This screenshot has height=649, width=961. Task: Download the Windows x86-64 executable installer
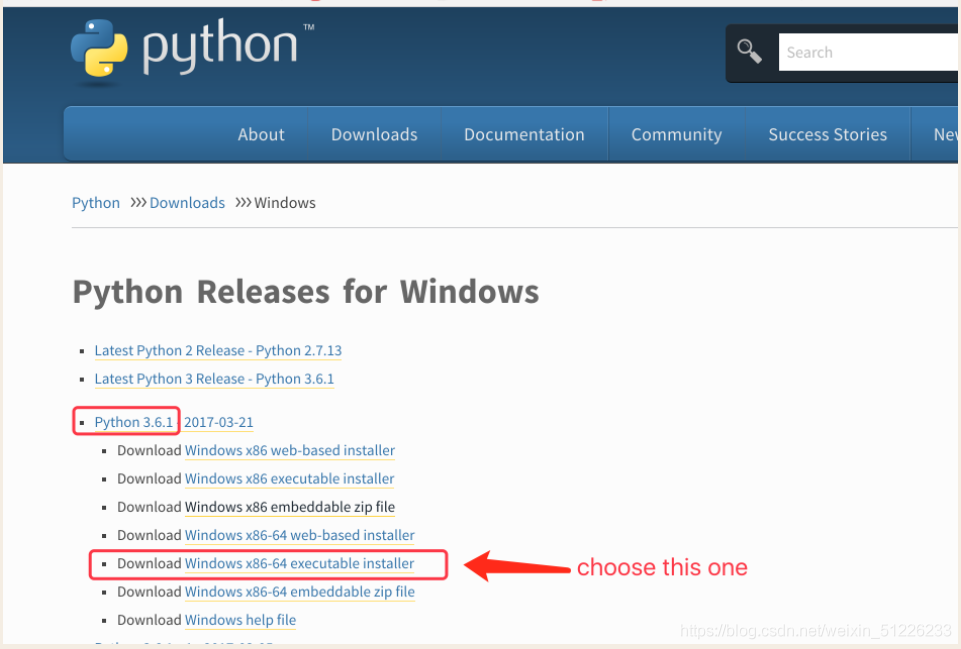coord(299,563)
